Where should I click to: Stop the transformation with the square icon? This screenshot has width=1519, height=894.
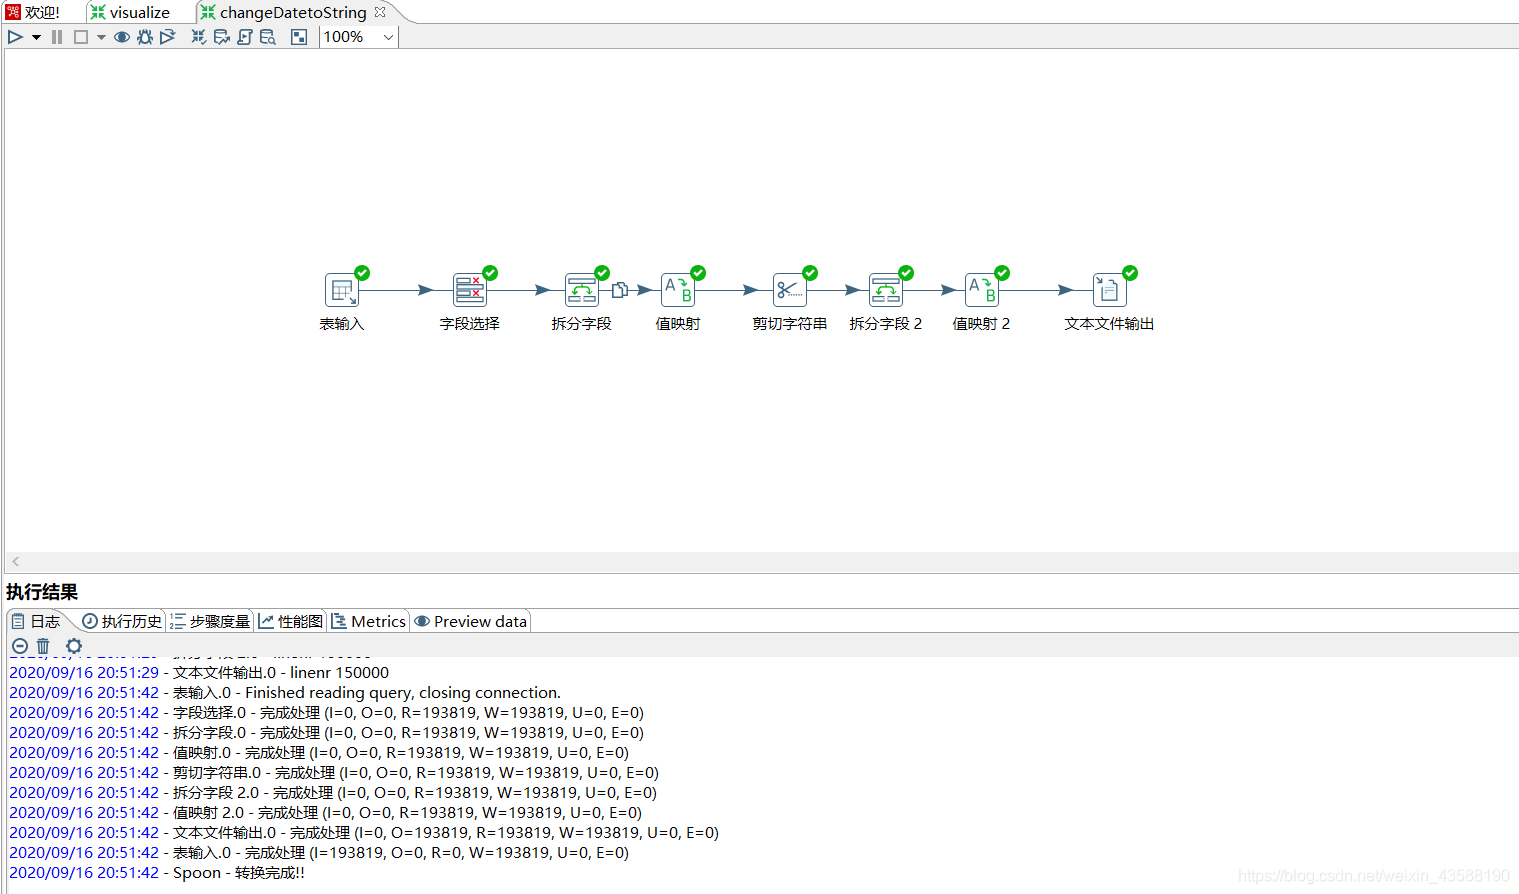81,37
